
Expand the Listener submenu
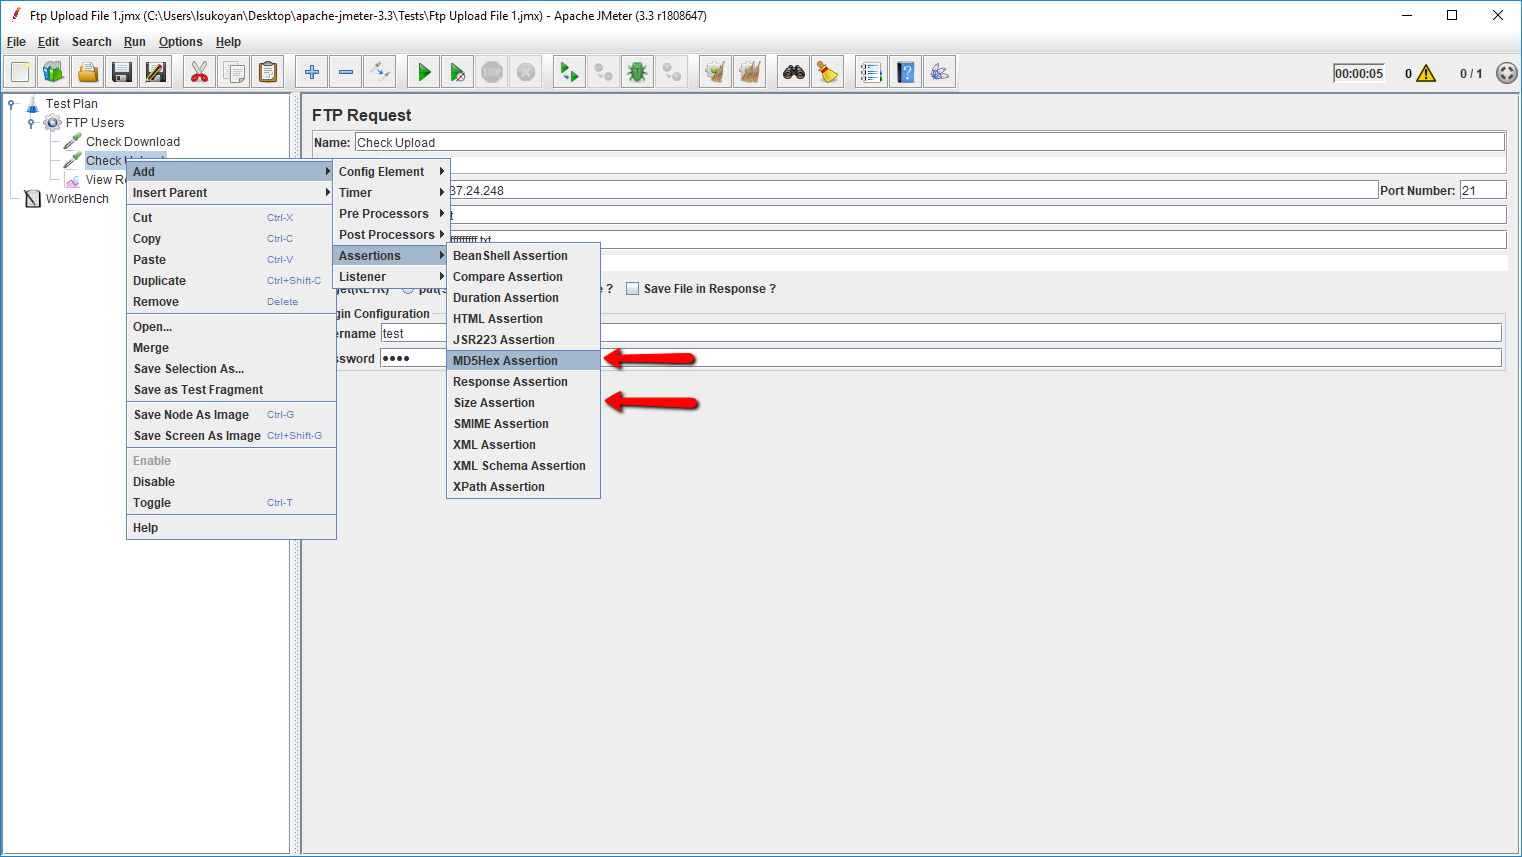click(390, 277)
